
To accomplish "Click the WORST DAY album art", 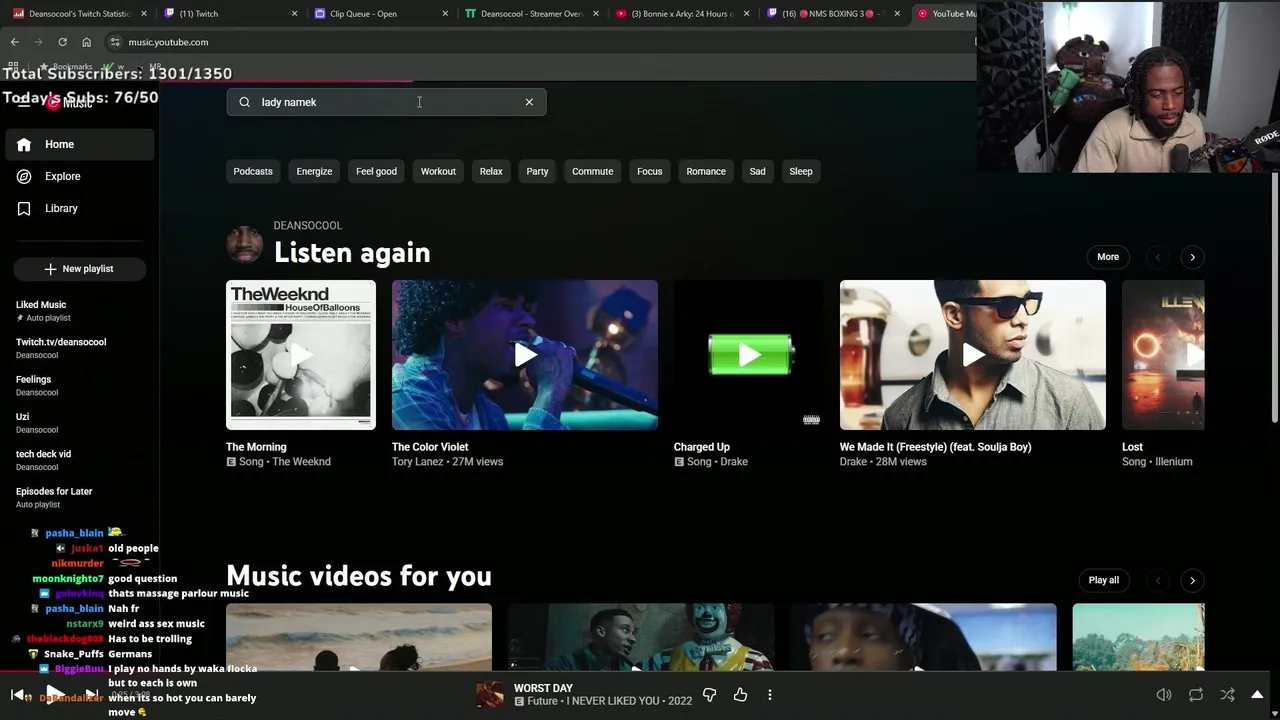I will [490, 695].
